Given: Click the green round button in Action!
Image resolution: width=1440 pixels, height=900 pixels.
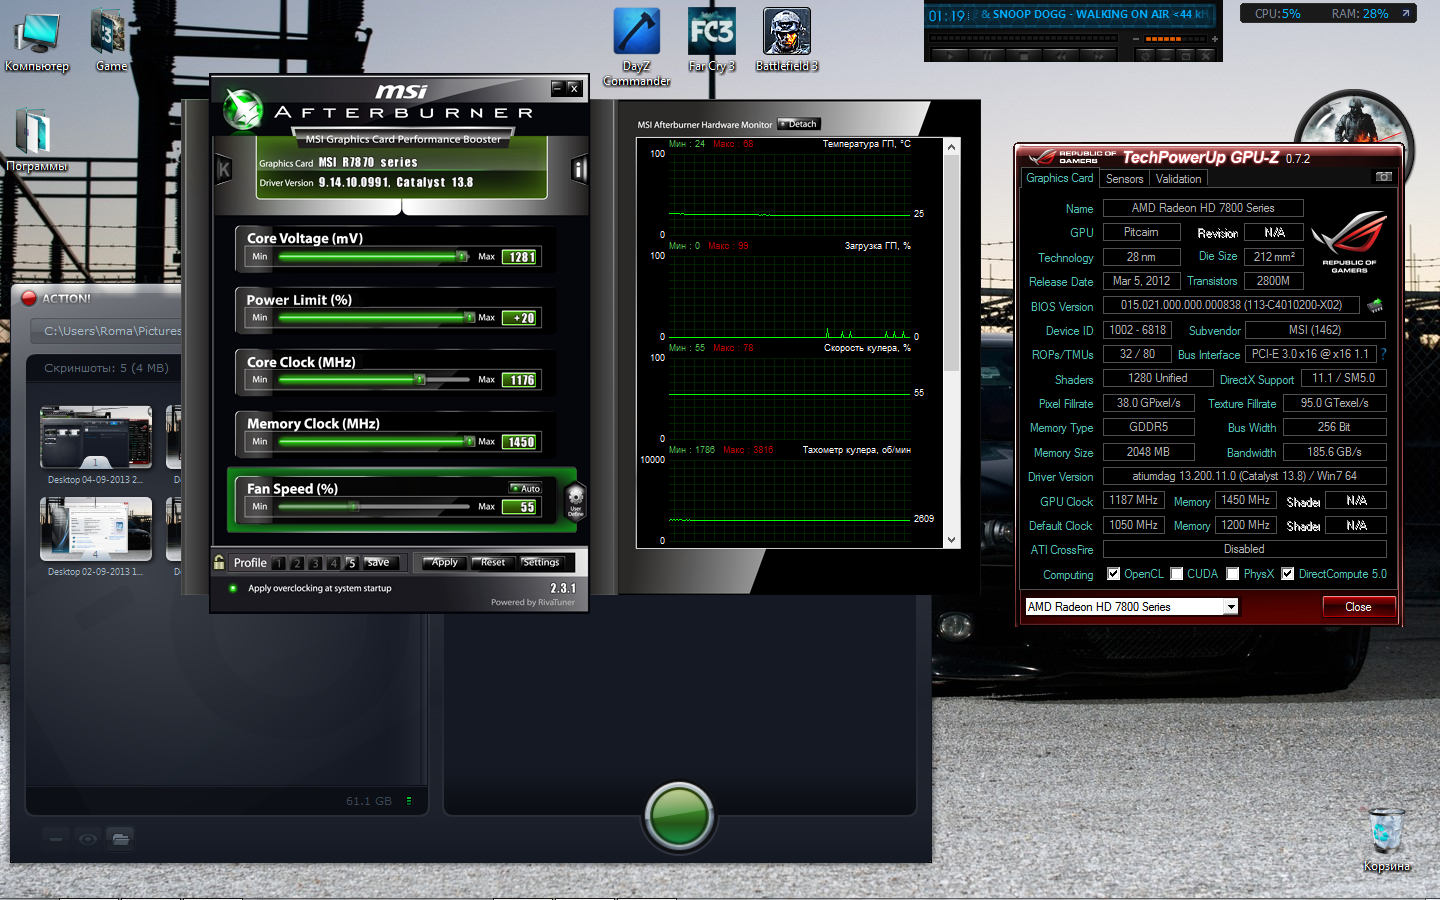Looking at the screenshot, I should point(679,816).
